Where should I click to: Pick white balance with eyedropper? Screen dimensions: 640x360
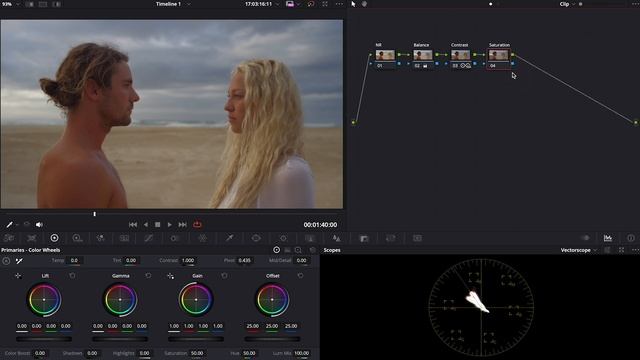[19, 260]
